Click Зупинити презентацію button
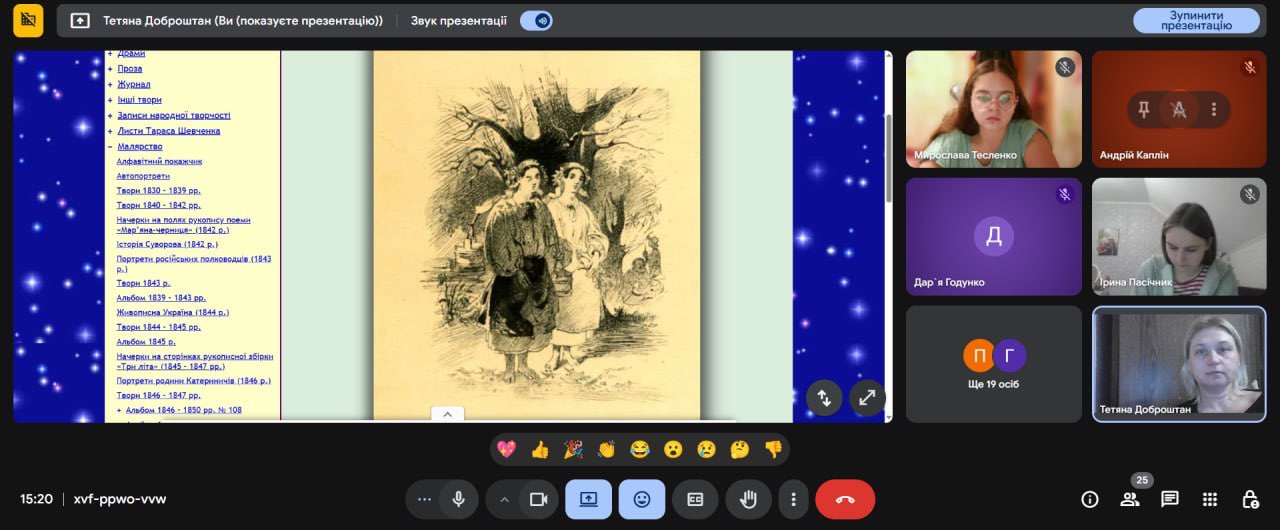This screenshot has width=1280, height=530. pos(1196,20)
